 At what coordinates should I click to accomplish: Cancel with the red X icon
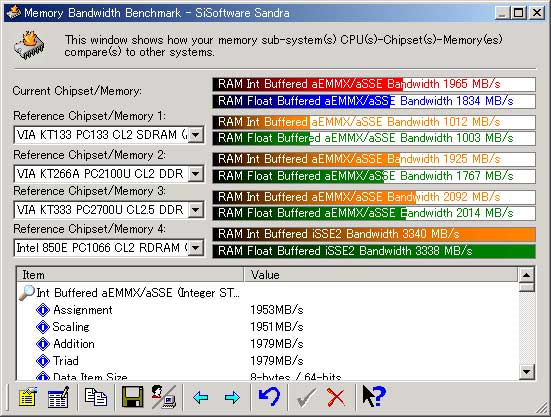click(x=336, y=397)
